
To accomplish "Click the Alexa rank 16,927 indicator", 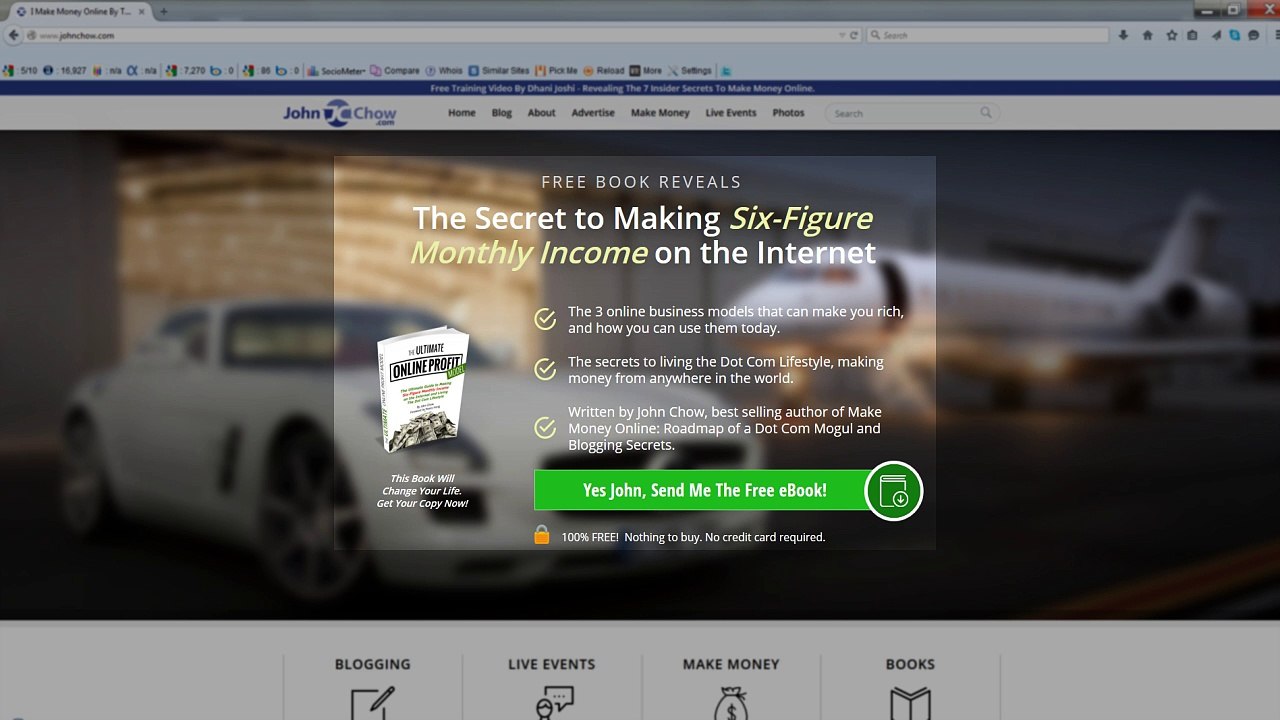I will 66,71.
